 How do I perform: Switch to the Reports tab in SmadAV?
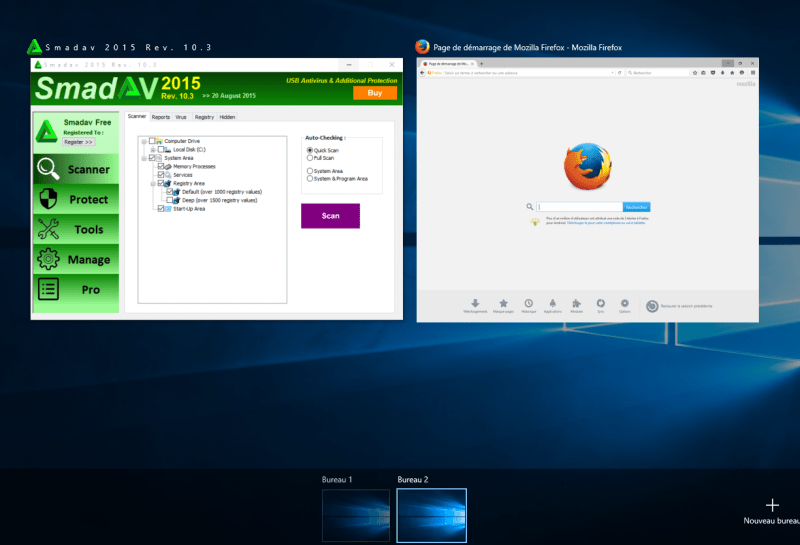(x=161, y=117)
